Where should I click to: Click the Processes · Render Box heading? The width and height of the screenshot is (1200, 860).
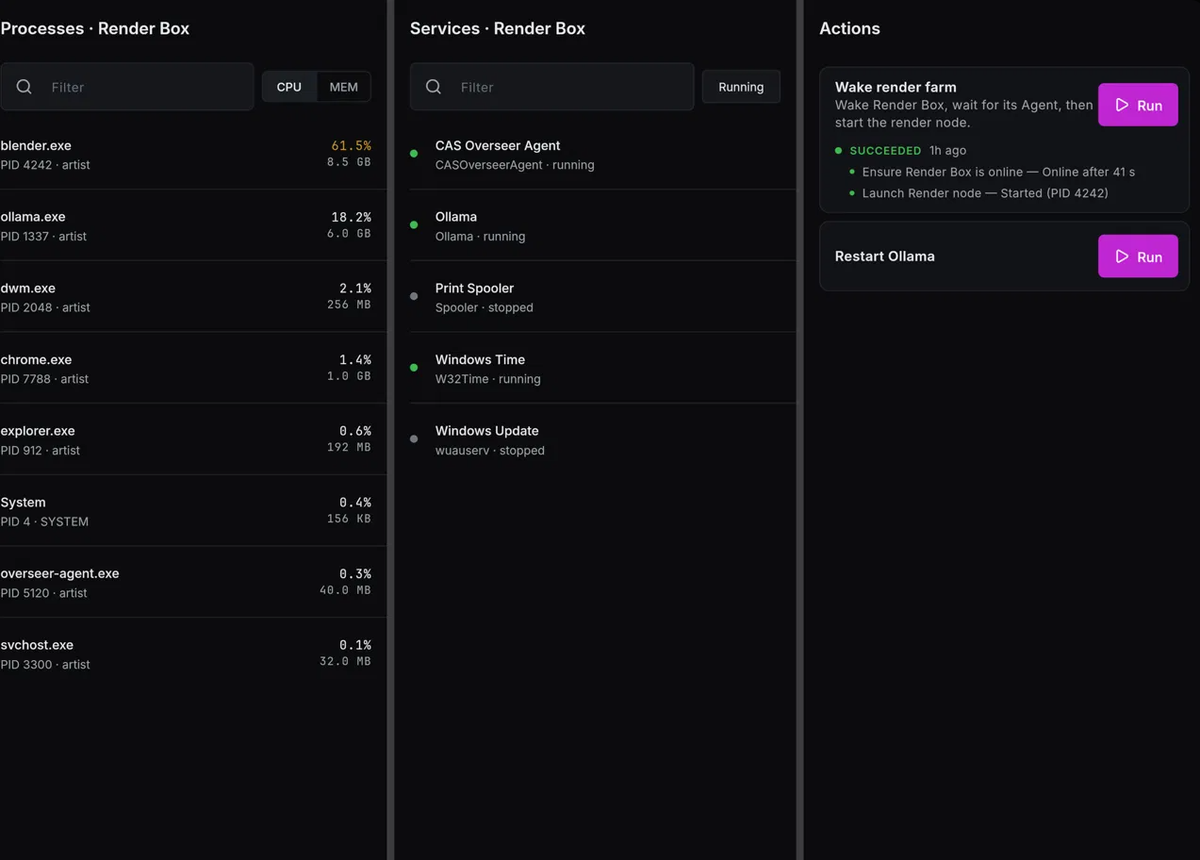point(95,28)
